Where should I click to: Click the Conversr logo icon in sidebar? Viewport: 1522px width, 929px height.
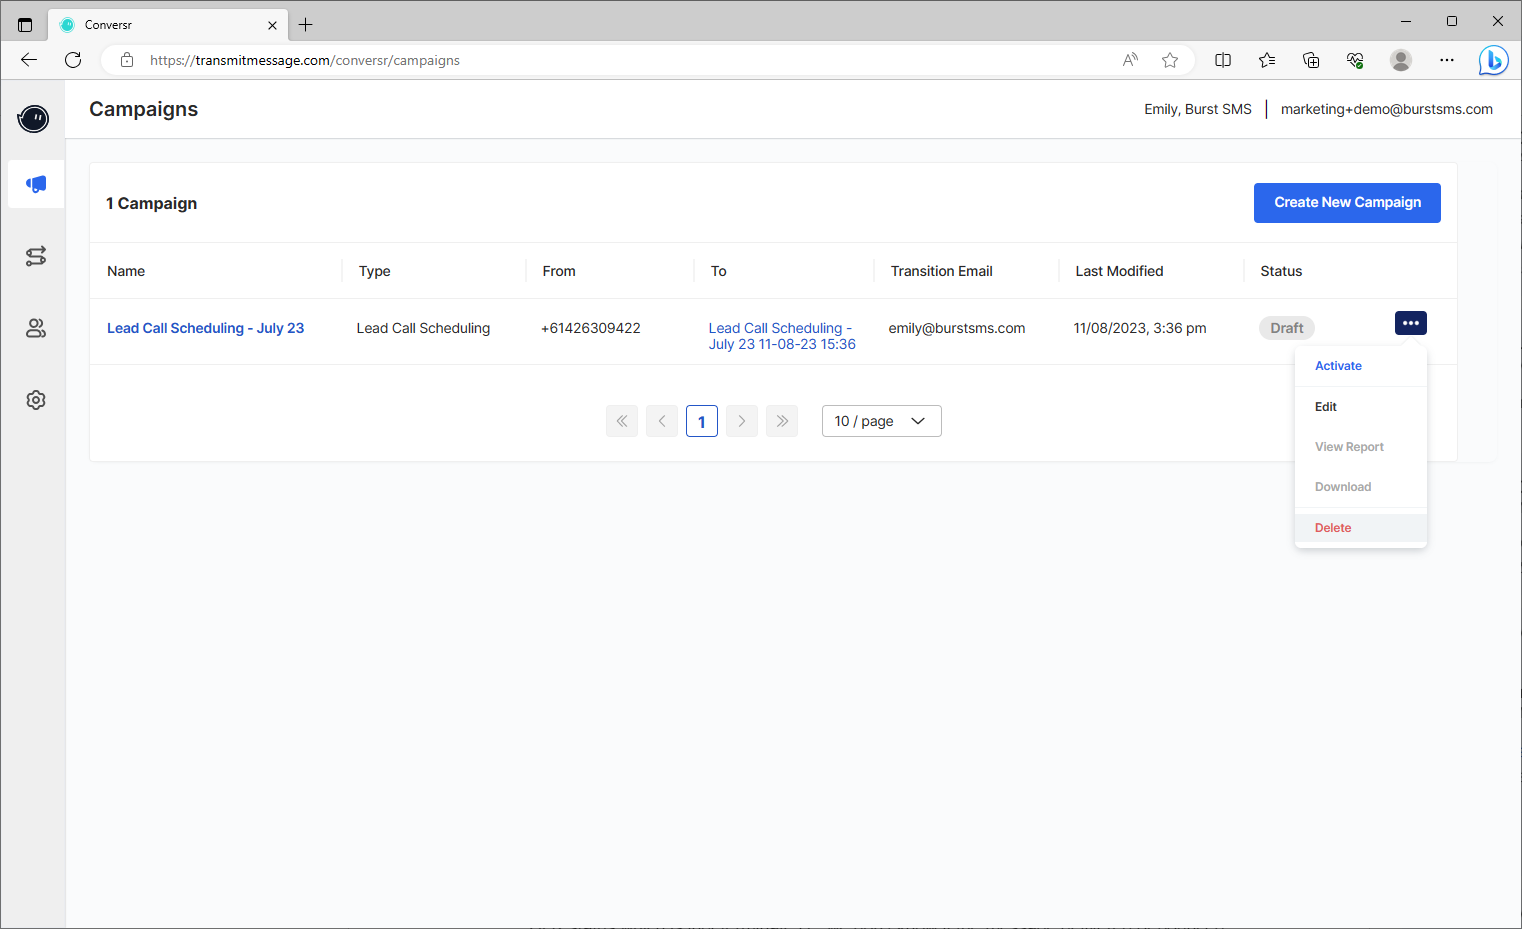[34, 119]
